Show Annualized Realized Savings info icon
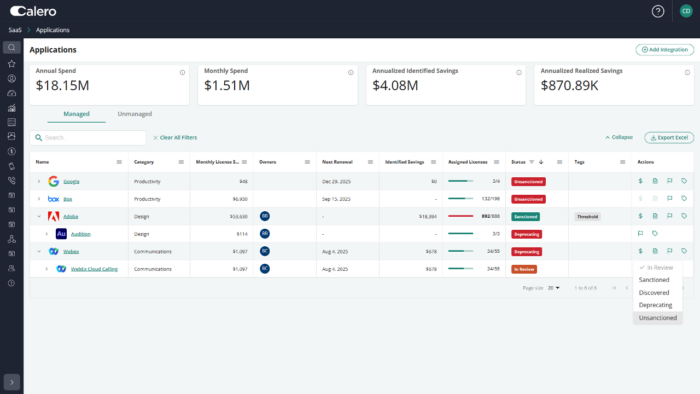700x394 pixels. [687, 72]
